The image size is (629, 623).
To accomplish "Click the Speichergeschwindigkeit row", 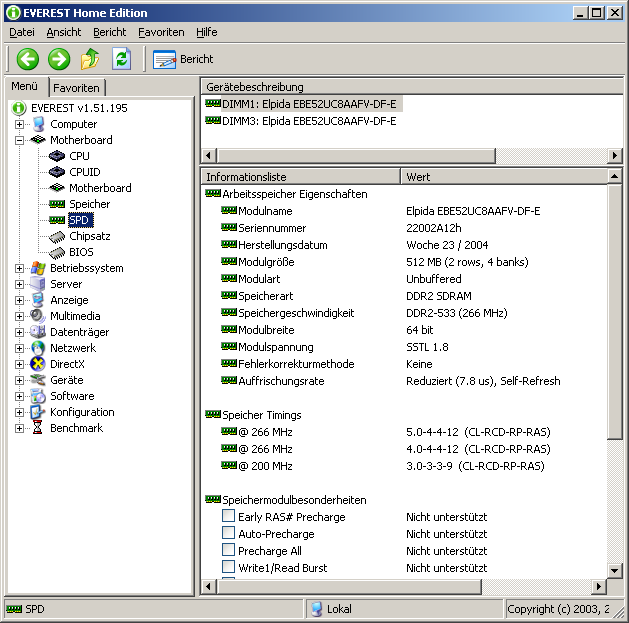I will [404, 313].
